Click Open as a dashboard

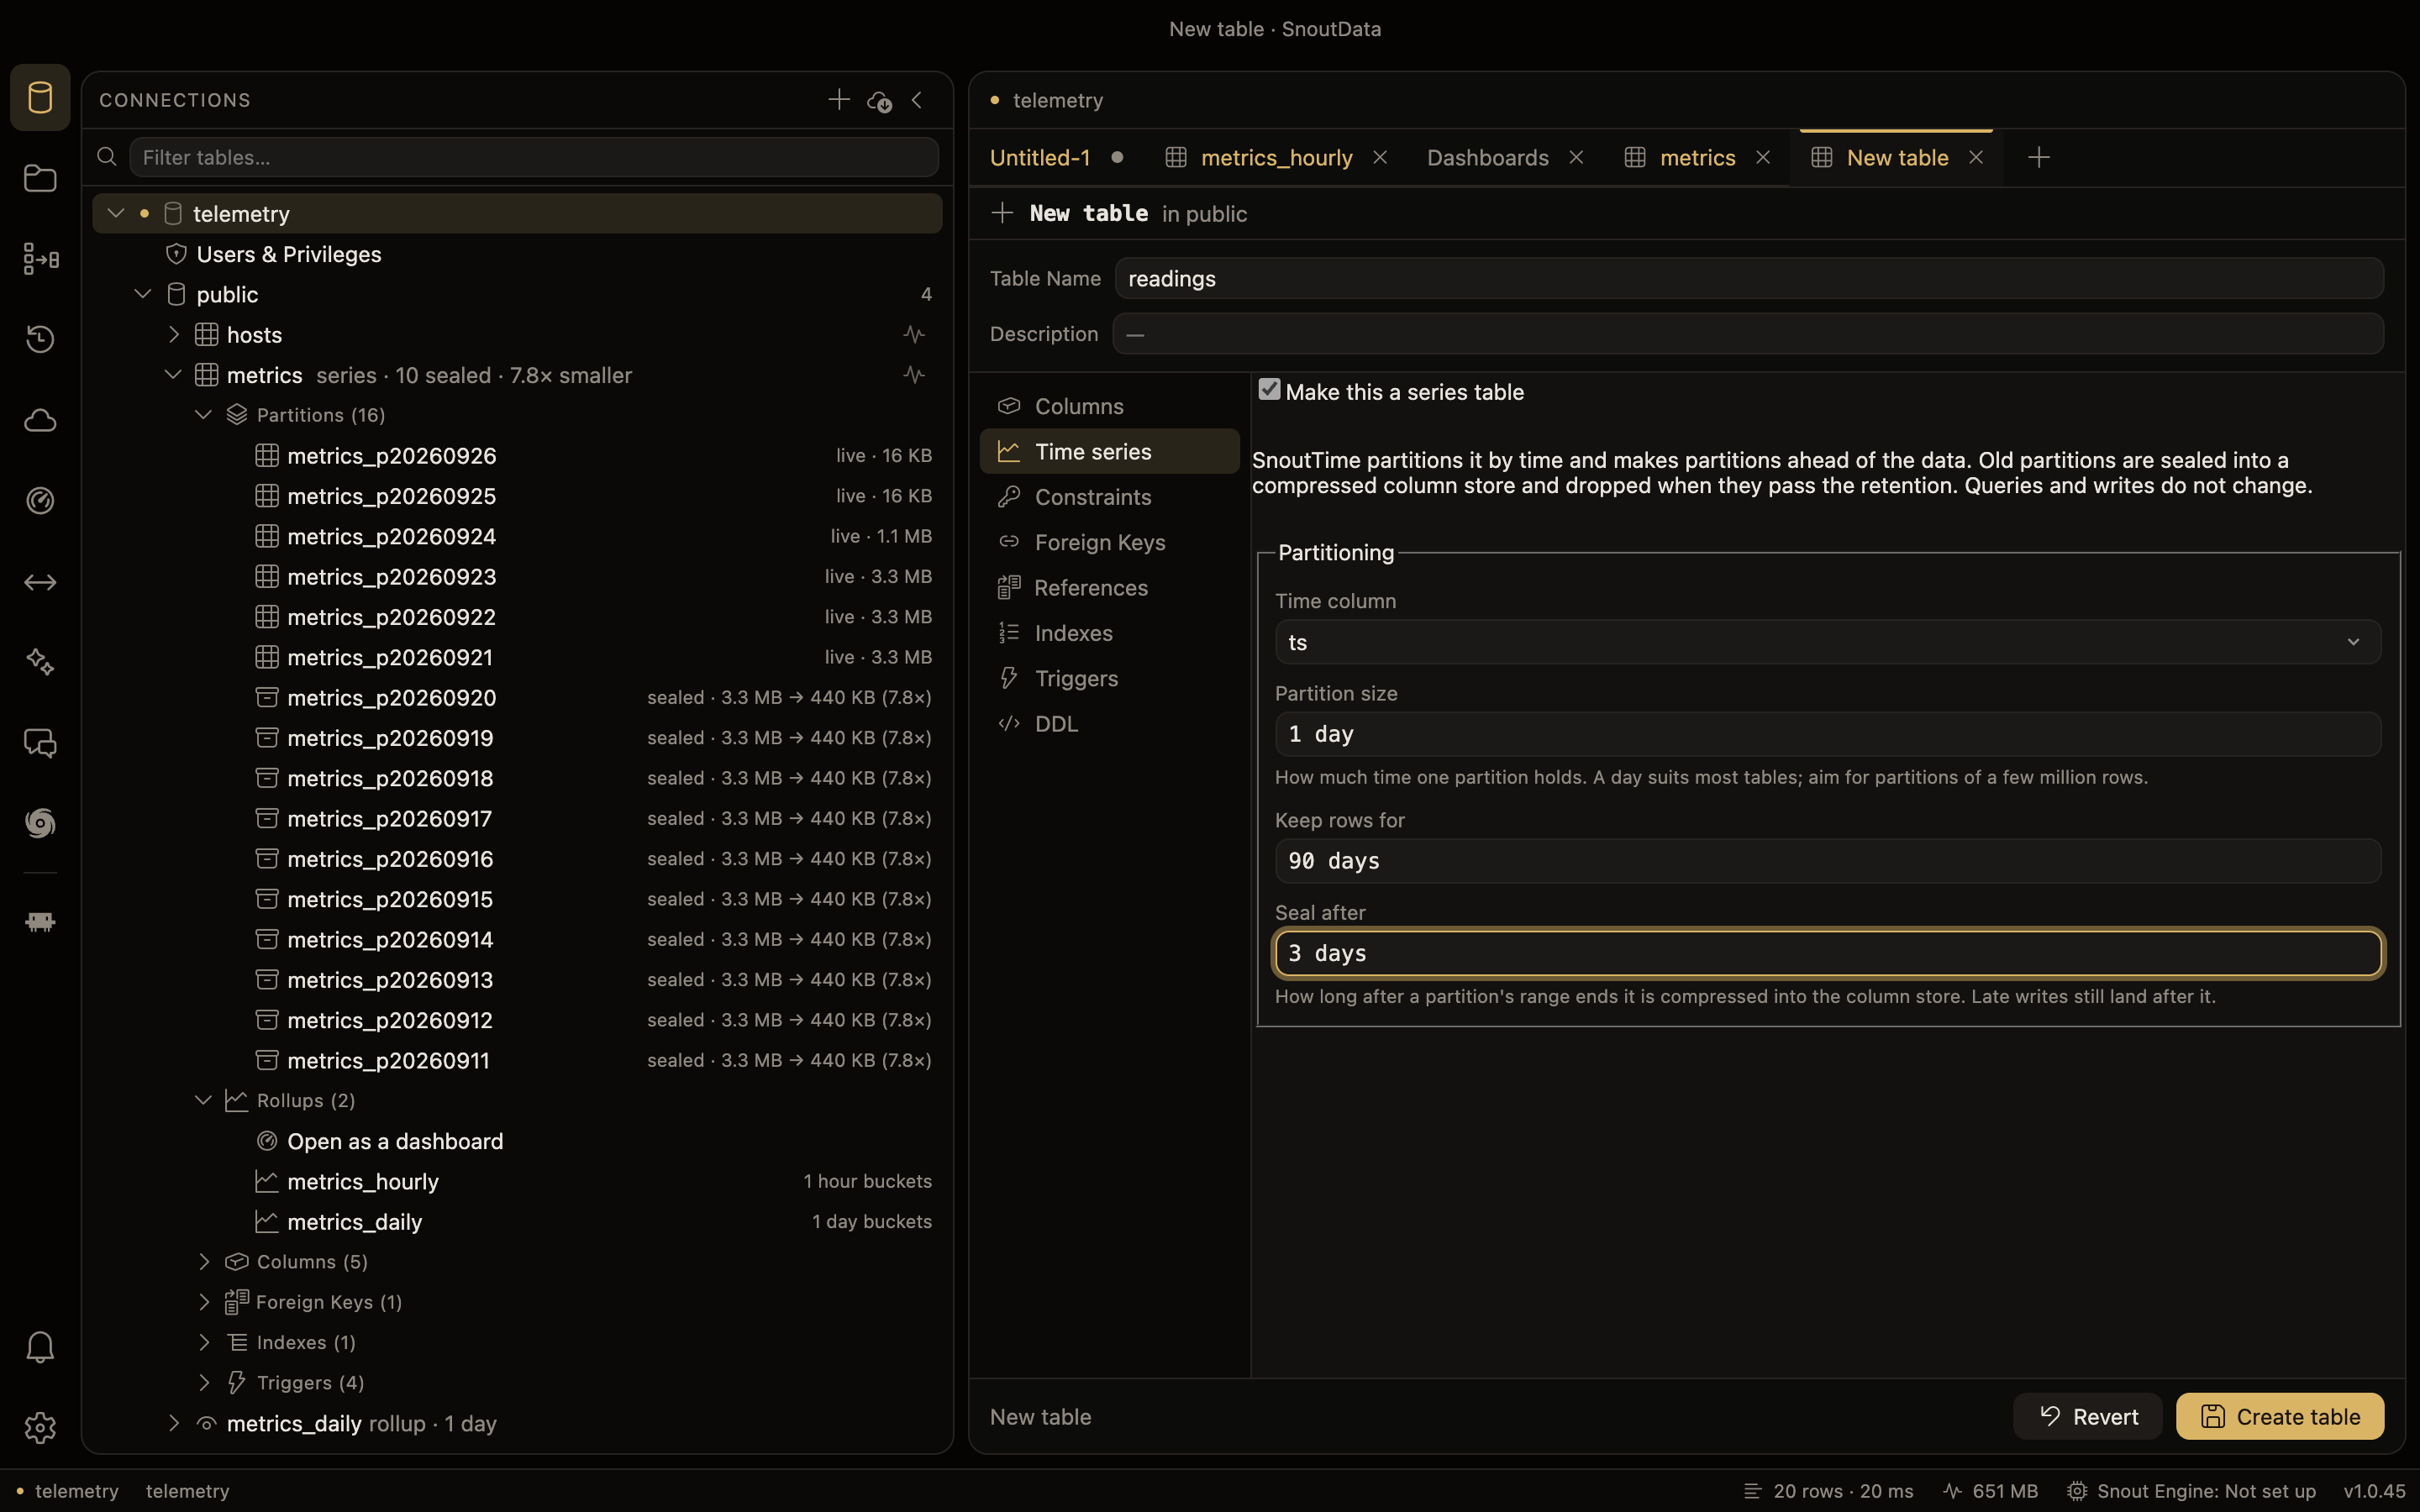[395, 1141]
